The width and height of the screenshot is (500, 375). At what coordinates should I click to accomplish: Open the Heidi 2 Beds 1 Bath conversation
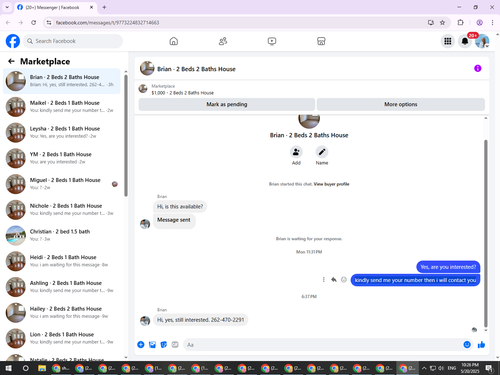[x=62, y=261]
